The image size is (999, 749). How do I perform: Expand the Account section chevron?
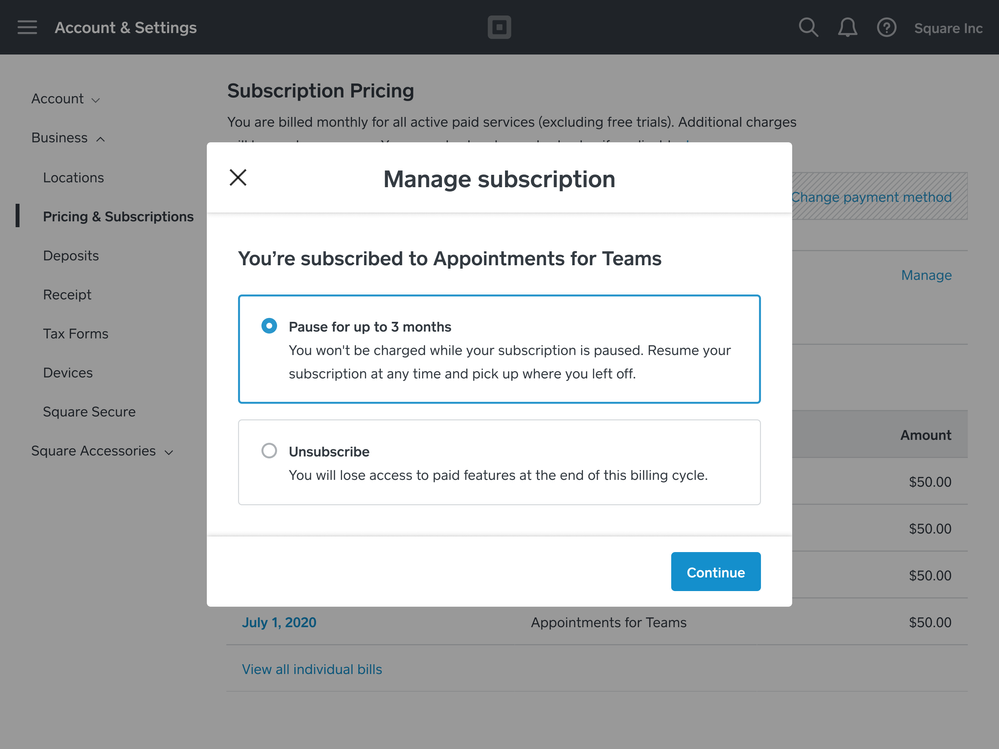tap(96, 100)
